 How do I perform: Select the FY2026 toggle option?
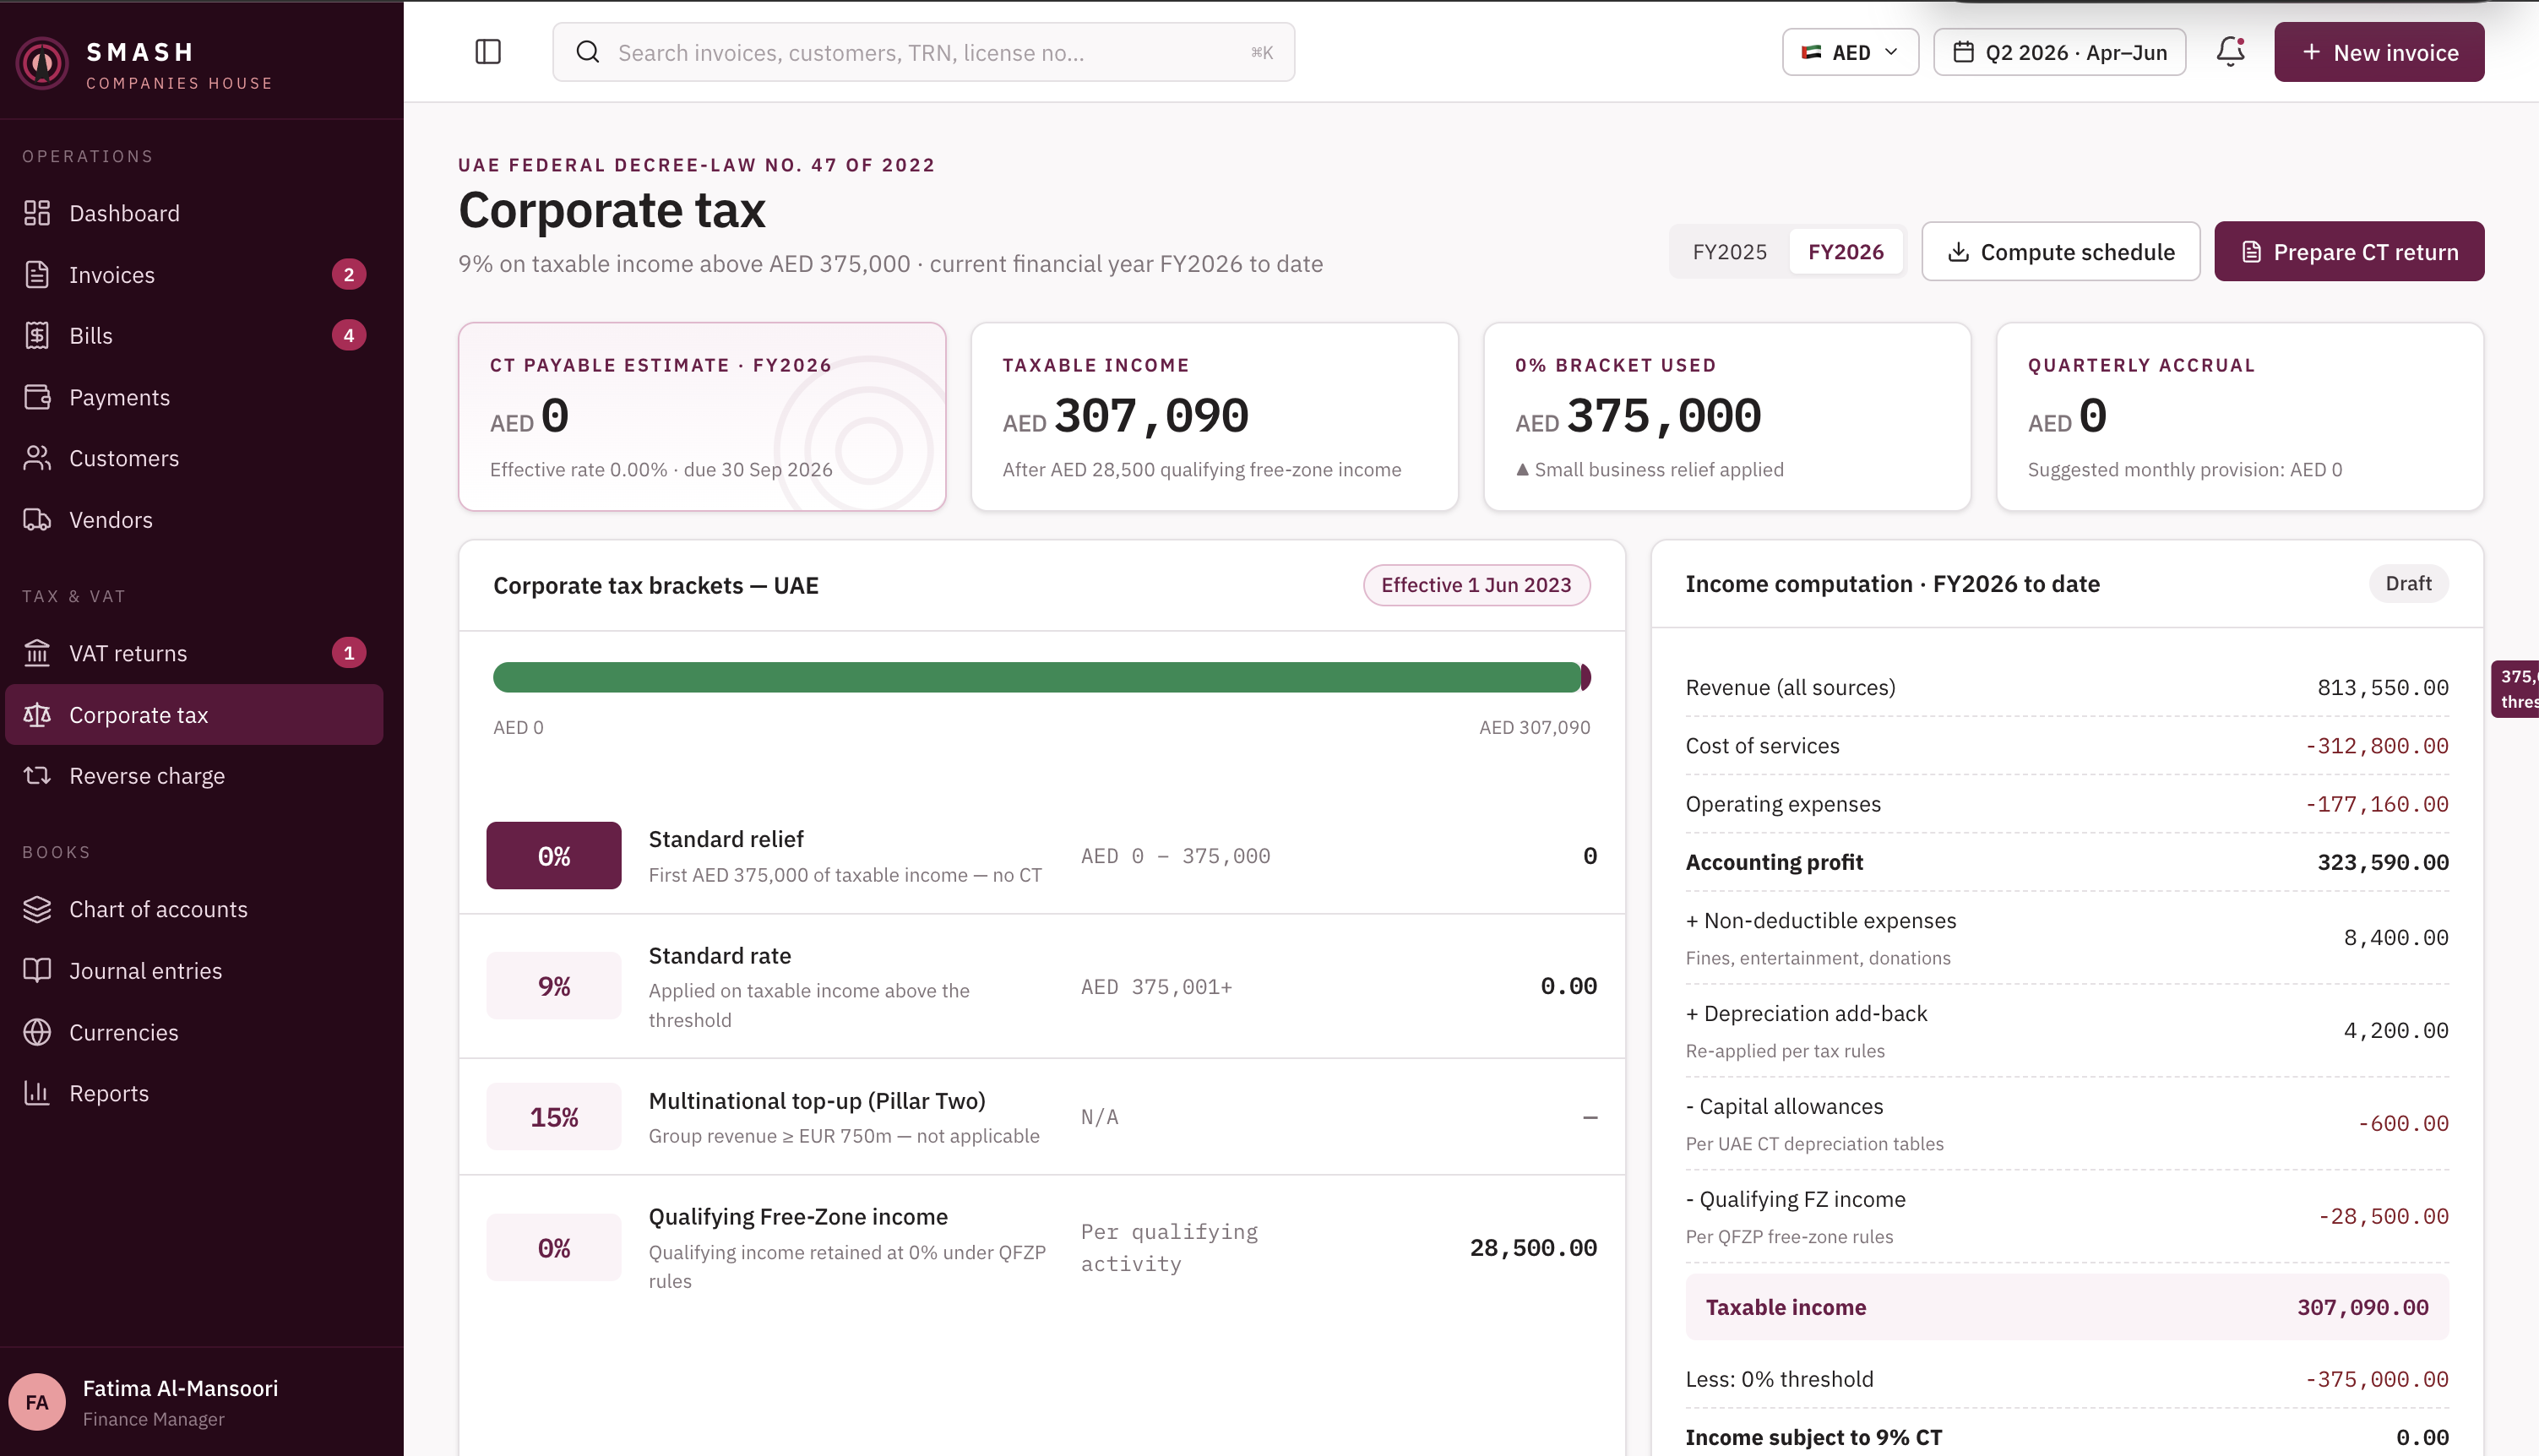[x=1845, y=252]
